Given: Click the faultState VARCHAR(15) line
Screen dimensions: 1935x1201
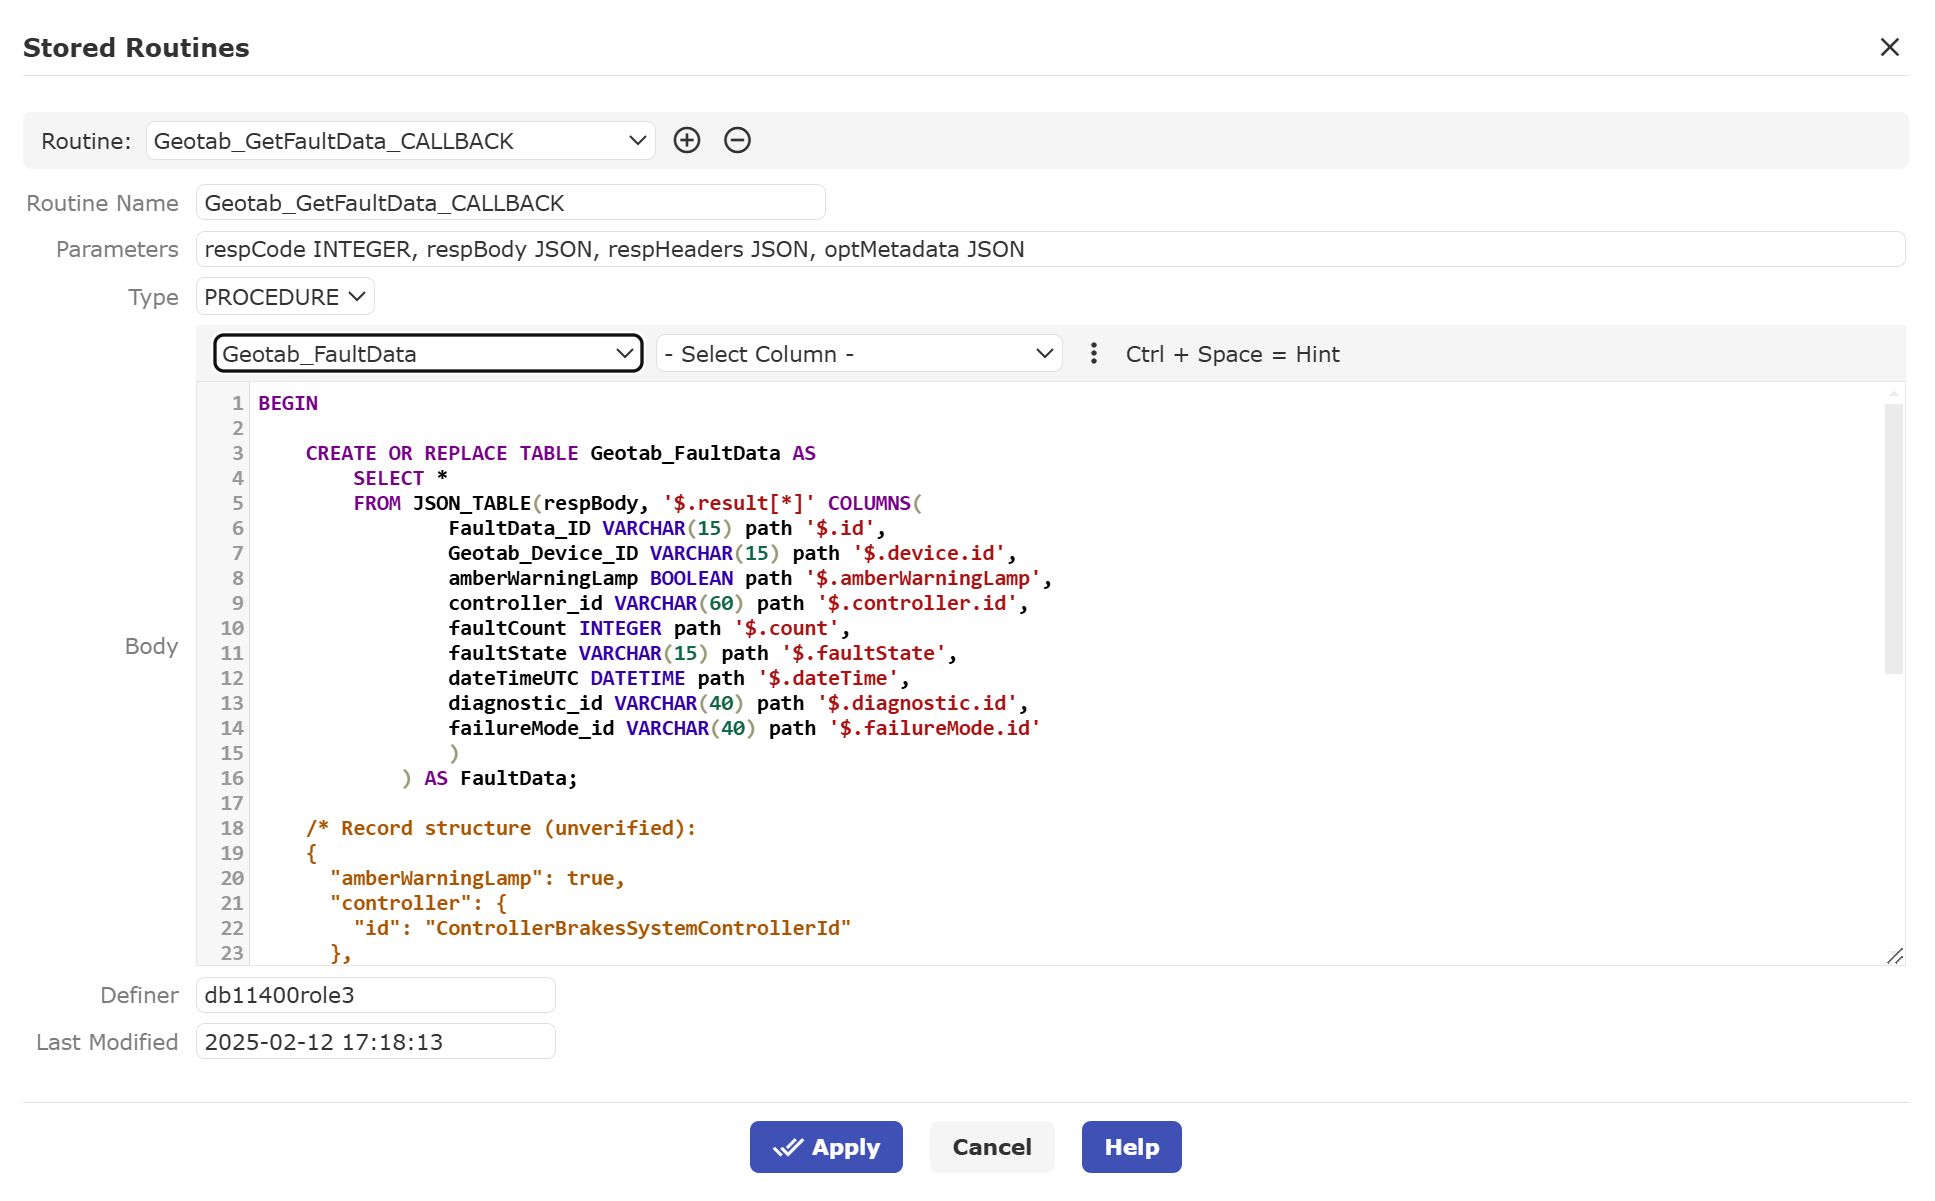Looking at the screenshot, I should pyautogui.click(x=703, y=653).
